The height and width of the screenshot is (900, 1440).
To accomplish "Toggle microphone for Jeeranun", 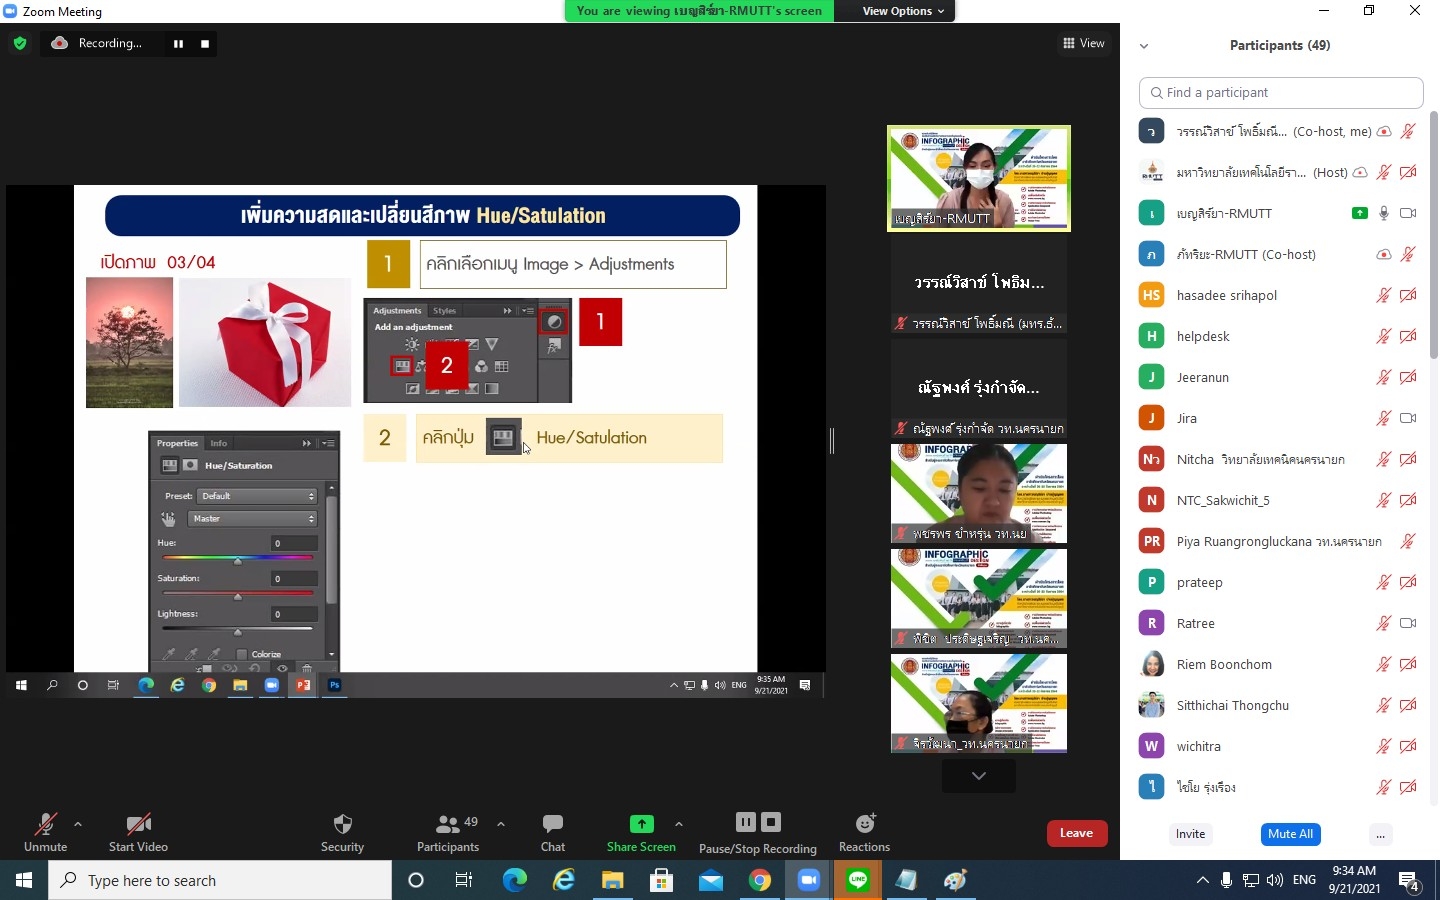I will 1384,377.
